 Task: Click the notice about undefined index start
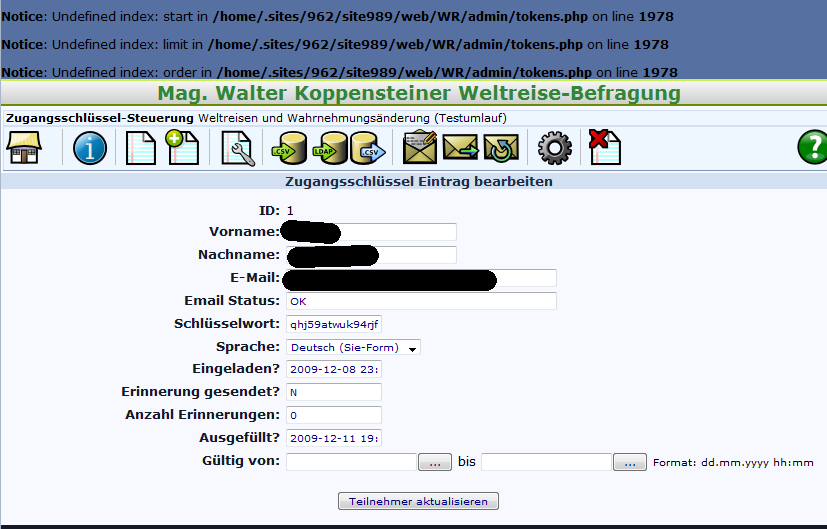pyautogui.click(x=338, y=17)
